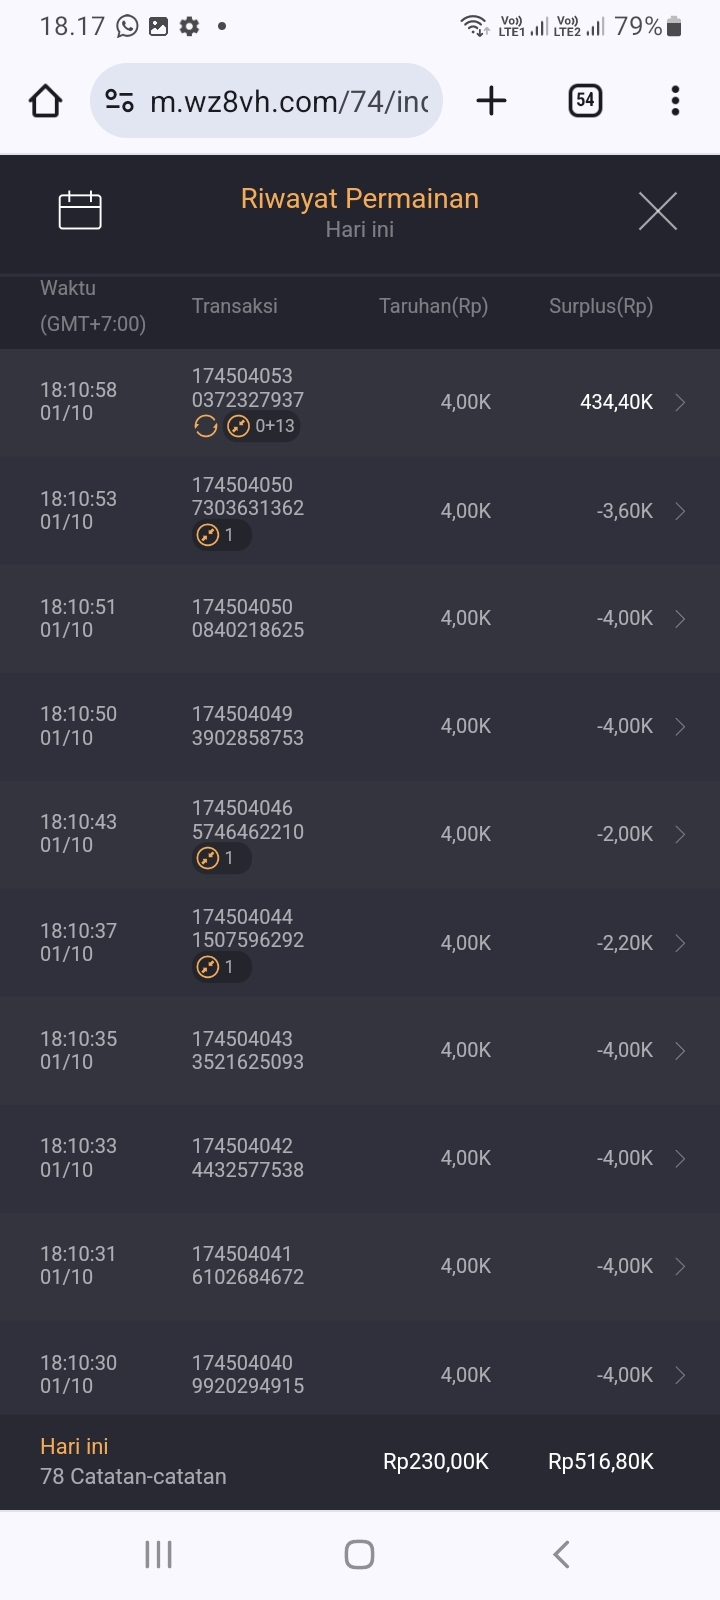Tap the Android recent apps button
Viewport: 720px width, 1600px height.
(x=158, y=1554)
